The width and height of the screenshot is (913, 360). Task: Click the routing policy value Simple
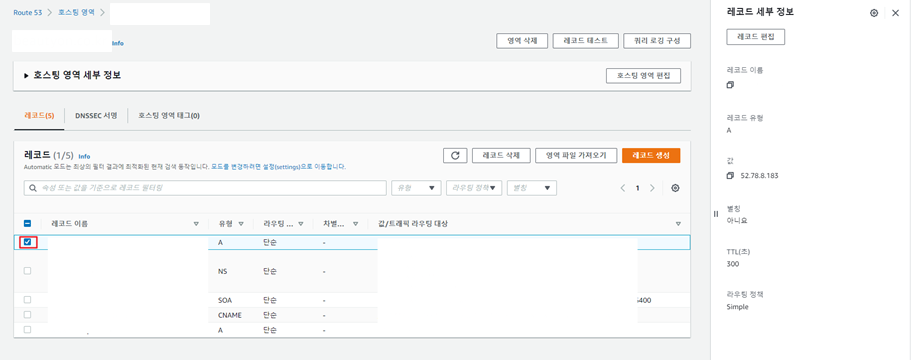pyautogui.click(x=738, y=307)
